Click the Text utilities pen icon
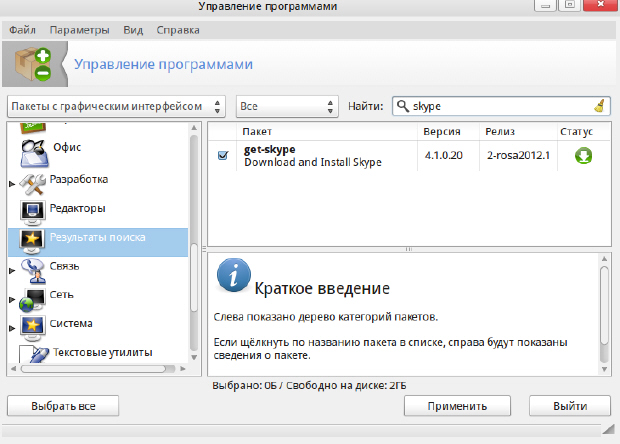Image resolution: width=620 pixels, height=444 pixels. (34, 354)
